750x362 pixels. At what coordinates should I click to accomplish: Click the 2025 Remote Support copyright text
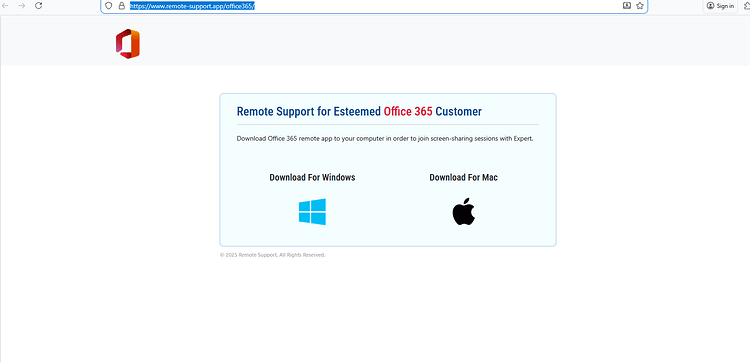(x=273, y=255)
